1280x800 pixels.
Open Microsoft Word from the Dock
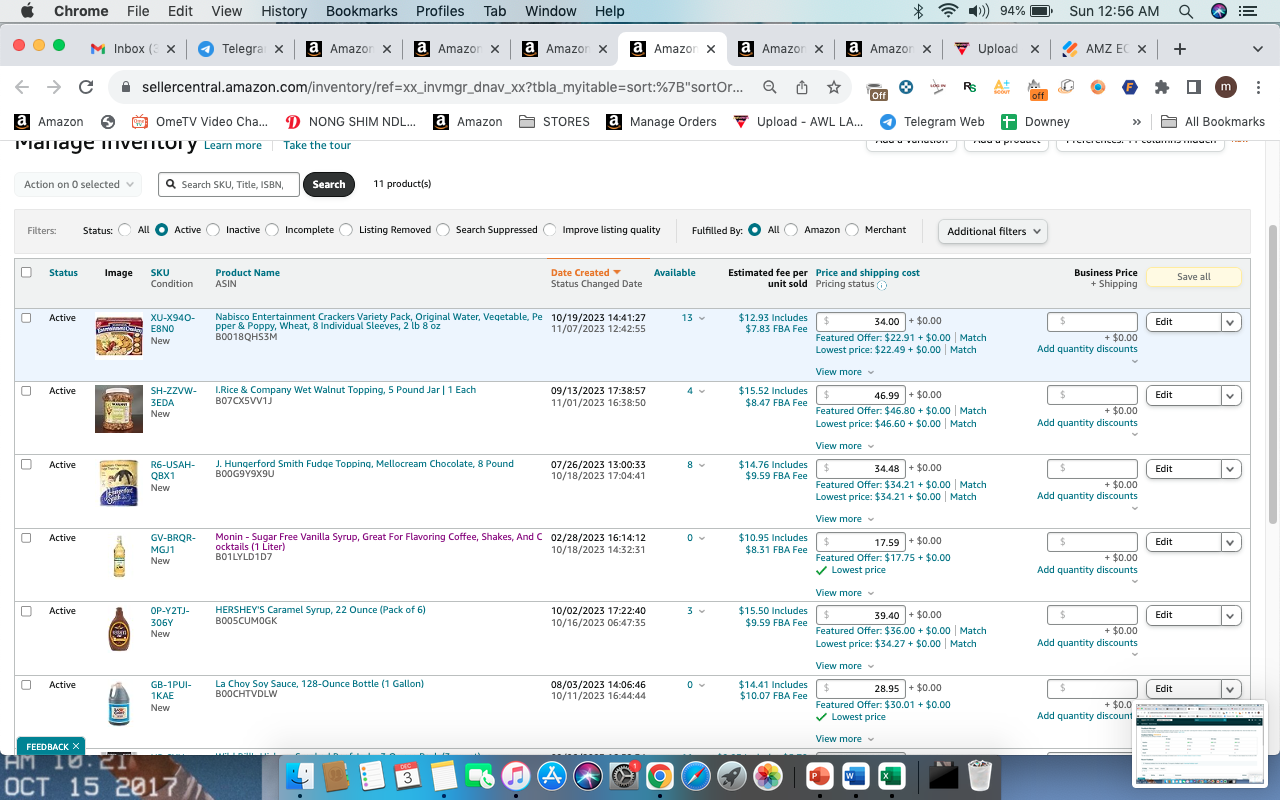855,775
